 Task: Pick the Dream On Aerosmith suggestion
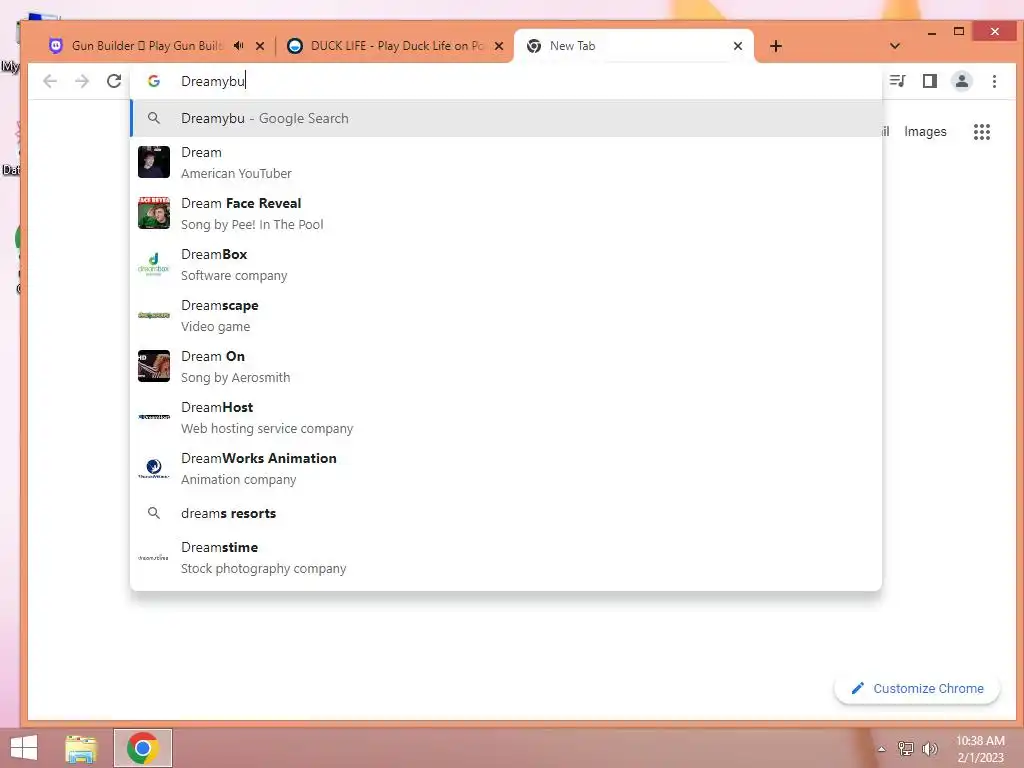506,366
